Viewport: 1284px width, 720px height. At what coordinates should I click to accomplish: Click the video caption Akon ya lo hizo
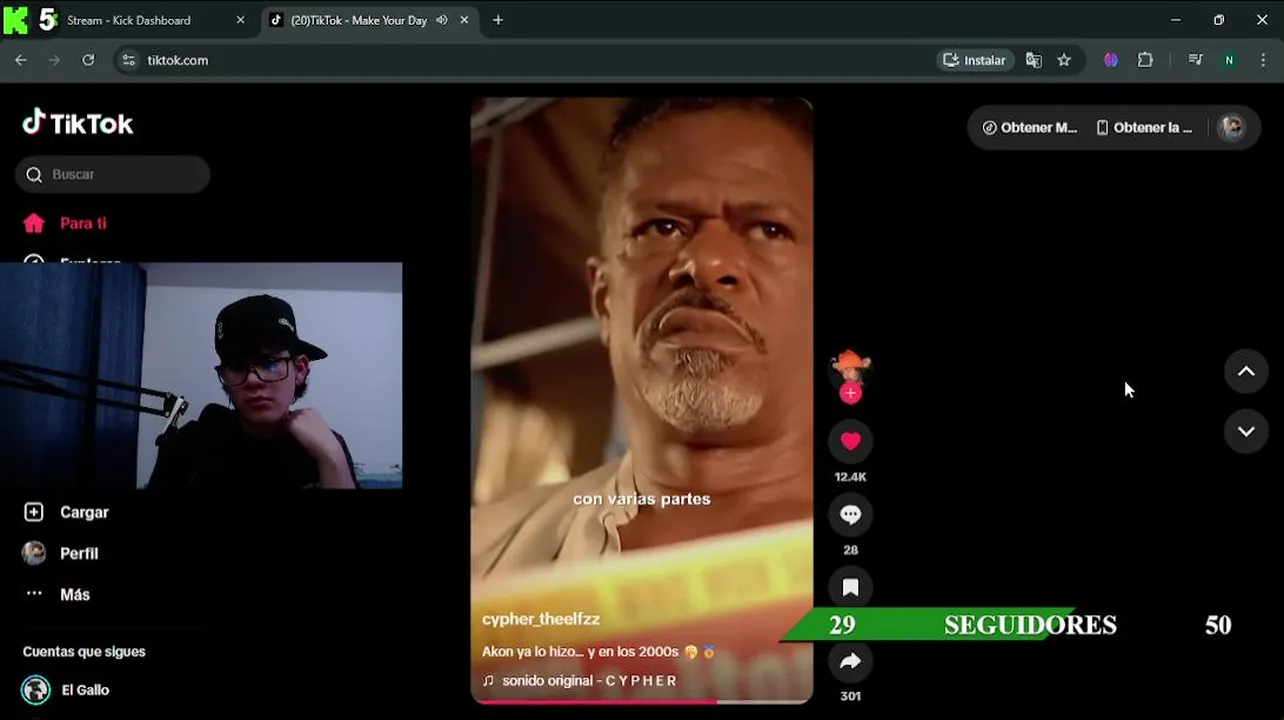598,652
